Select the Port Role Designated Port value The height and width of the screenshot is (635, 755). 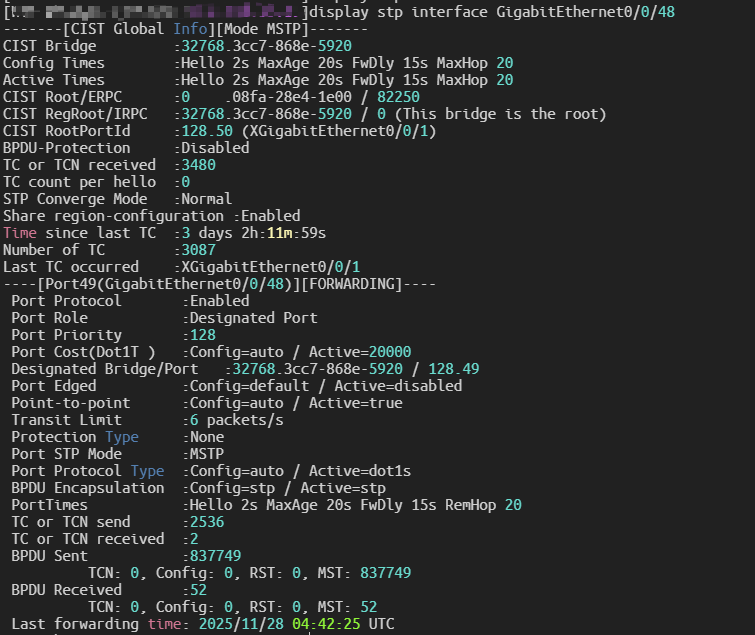tap(253, 318)
